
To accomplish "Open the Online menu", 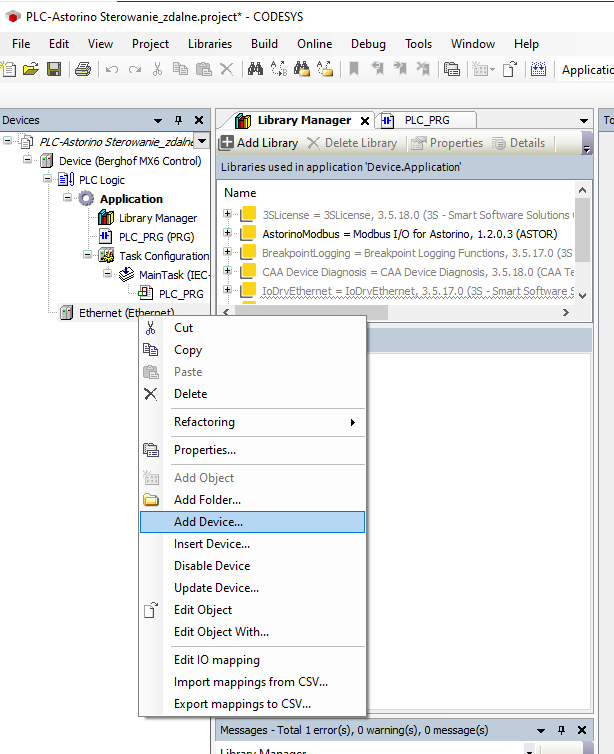I will tap(314, 44).
